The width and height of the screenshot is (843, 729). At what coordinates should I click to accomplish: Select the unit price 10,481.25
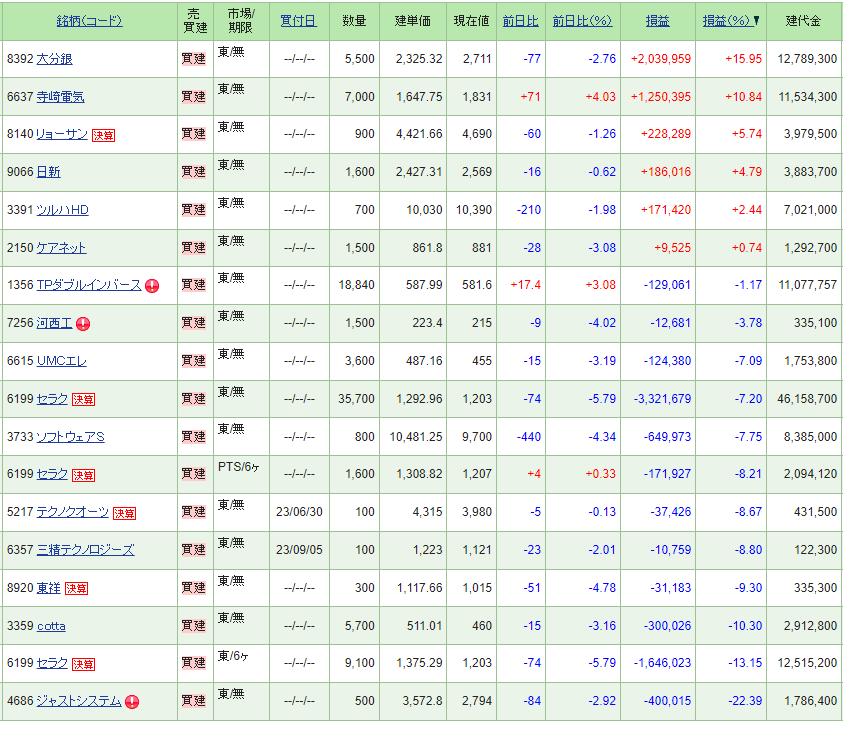pyautogui.click(x=416, y=437)
